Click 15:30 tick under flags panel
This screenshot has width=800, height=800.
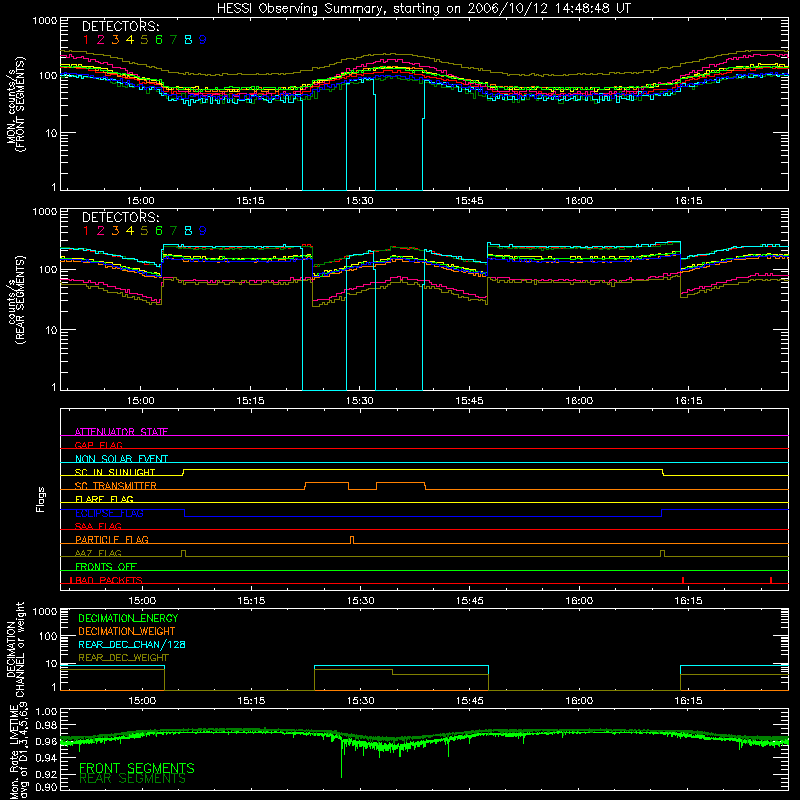coord(360,601)
